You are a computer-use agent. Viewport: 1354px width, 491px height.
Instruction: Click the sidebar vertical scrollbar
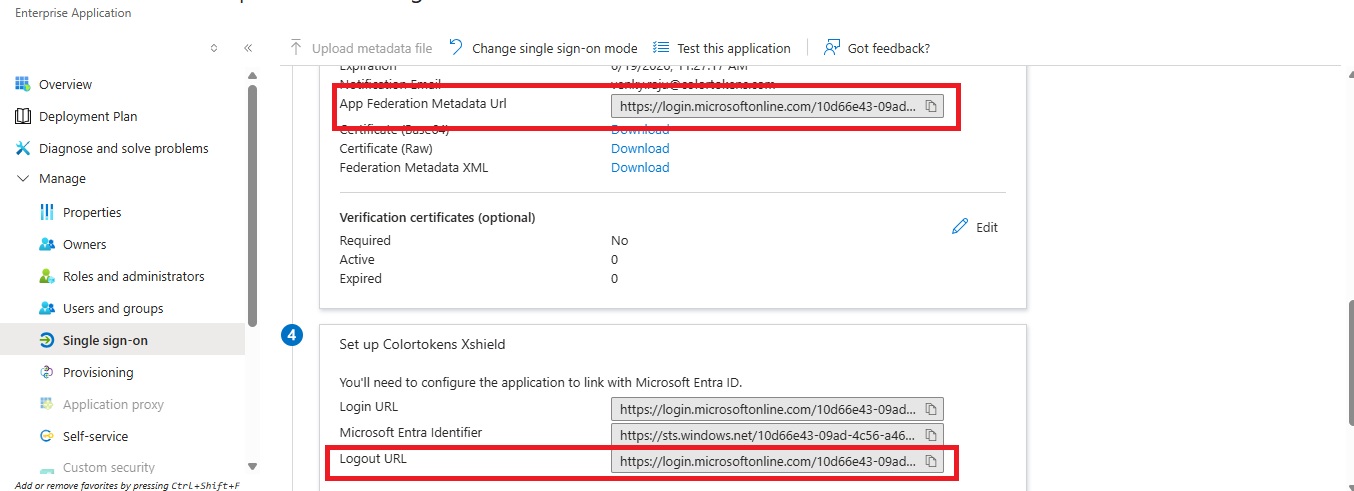tap(252, 200)
